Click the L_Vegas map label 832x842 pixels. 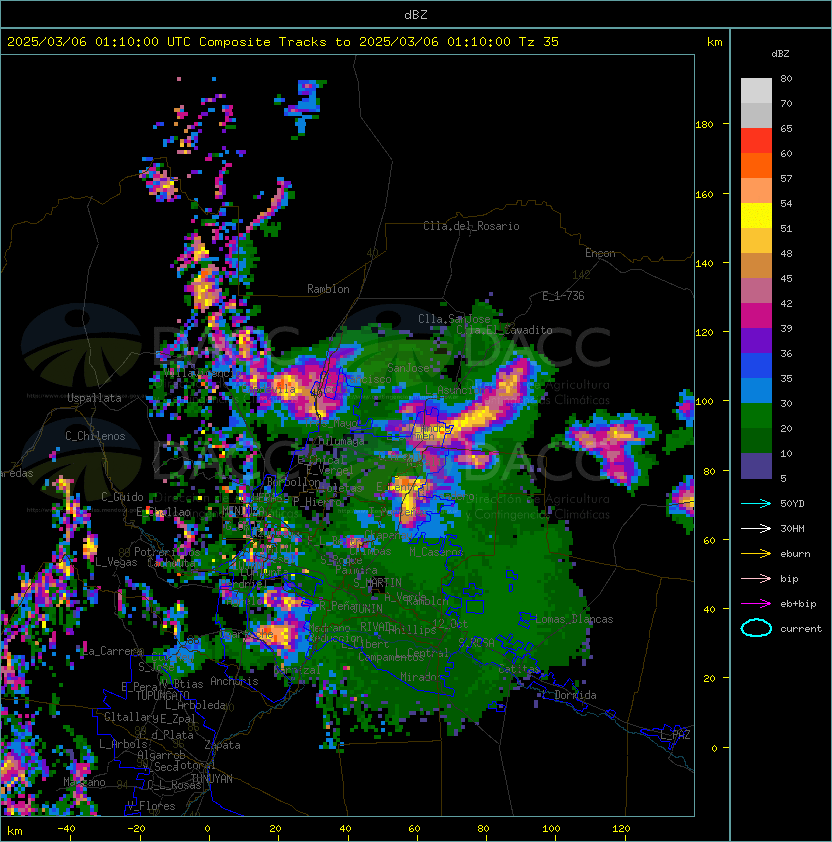coord(116,562)
